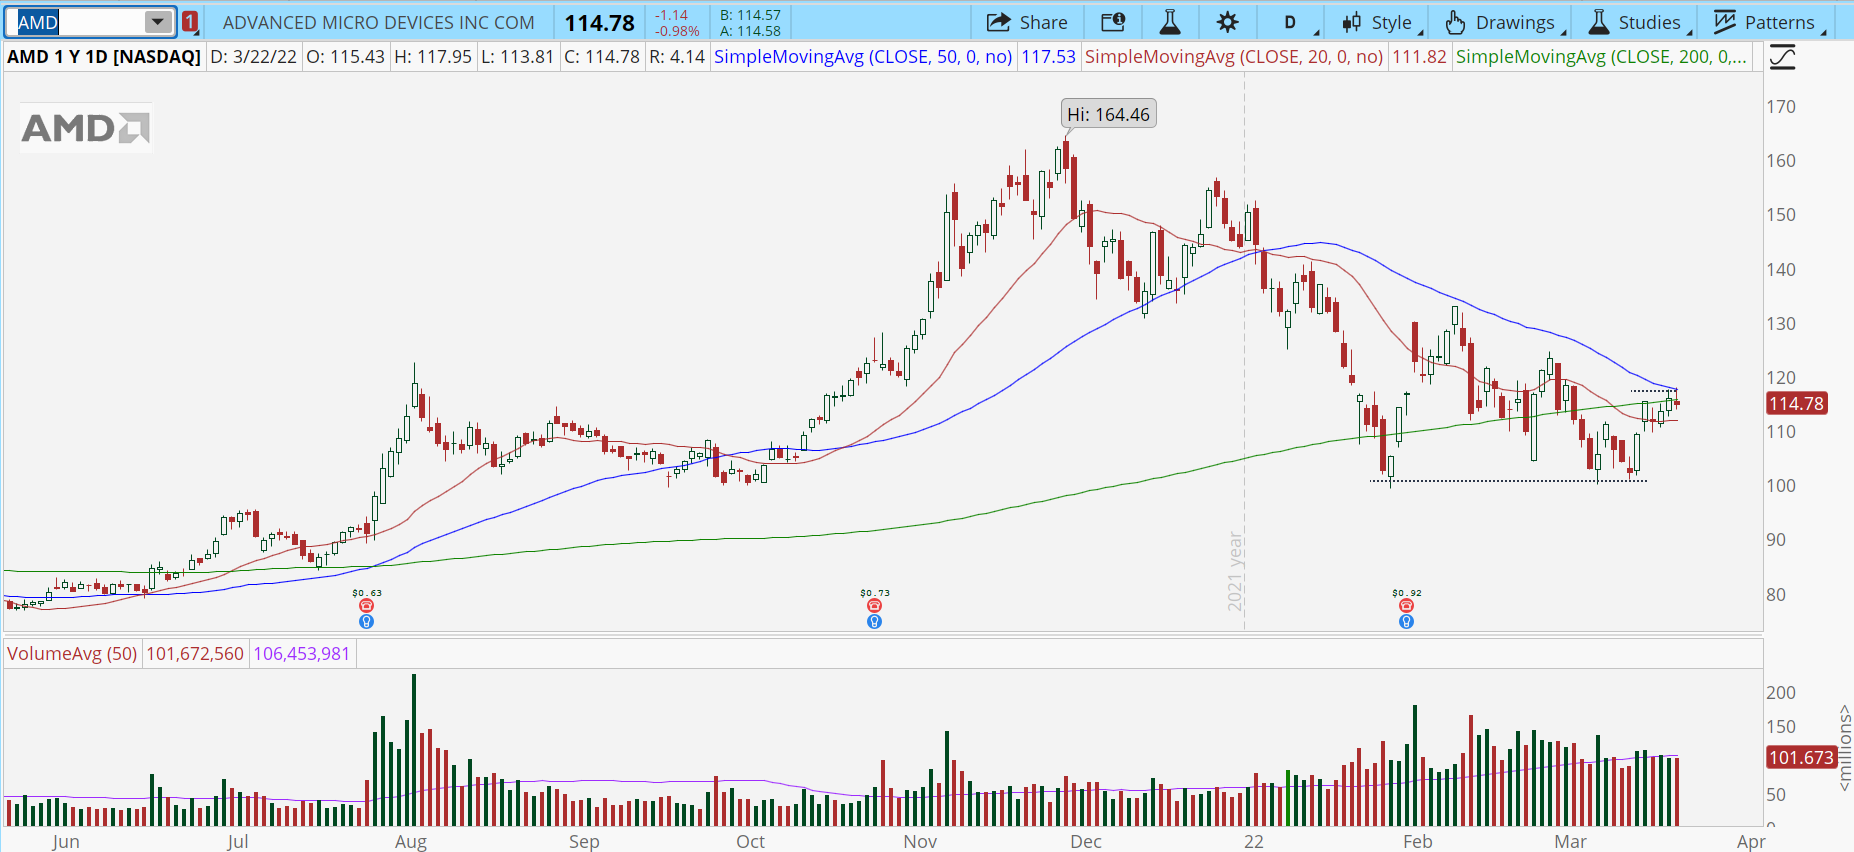This screenshot has height=852, width=1854.
Task: Open the drawing tools icon right of study labels
Action: point(1782,57)
